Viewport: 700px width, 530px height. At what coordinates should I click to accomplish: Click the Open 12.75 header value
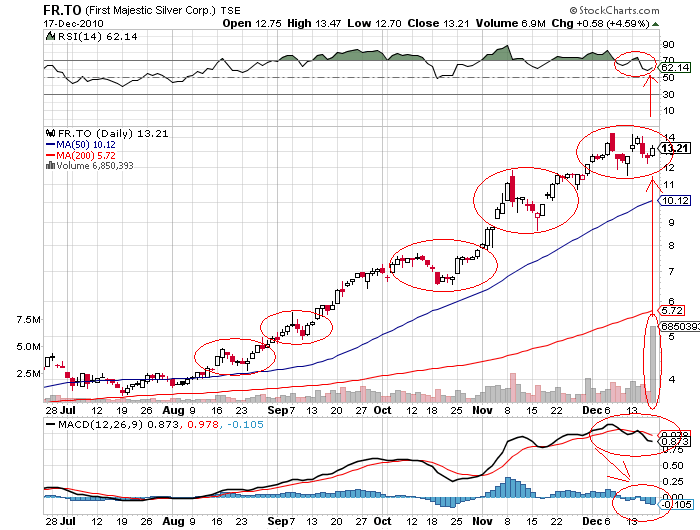(x=252, y=23)
